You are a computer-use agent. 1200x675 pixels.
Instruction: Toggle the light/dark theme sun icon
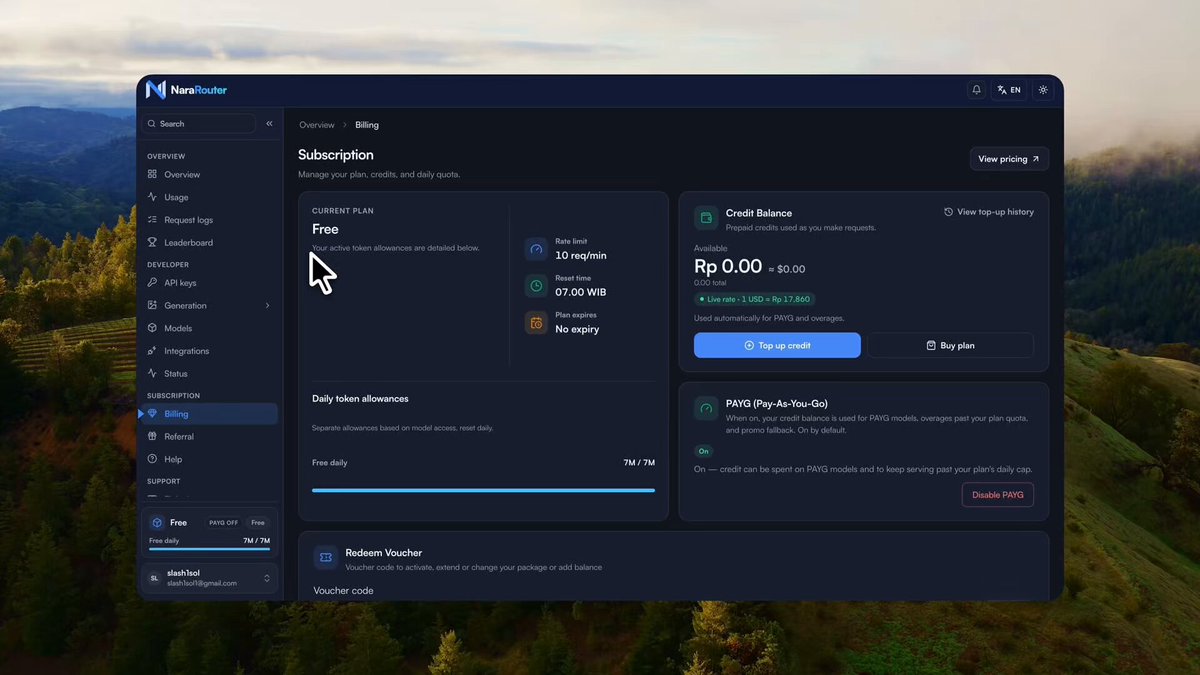(x=1043, y=90)
